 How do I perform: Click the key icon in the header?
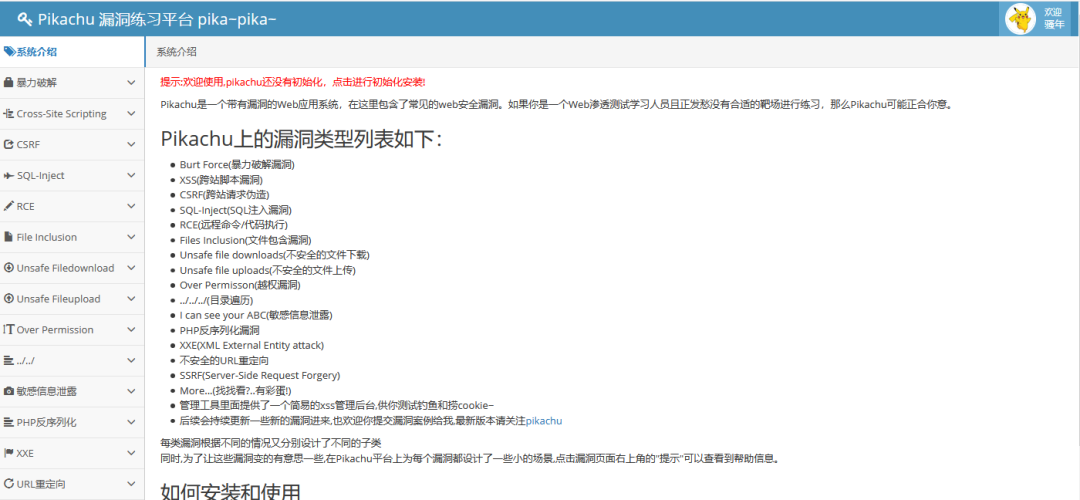point(25,19)
